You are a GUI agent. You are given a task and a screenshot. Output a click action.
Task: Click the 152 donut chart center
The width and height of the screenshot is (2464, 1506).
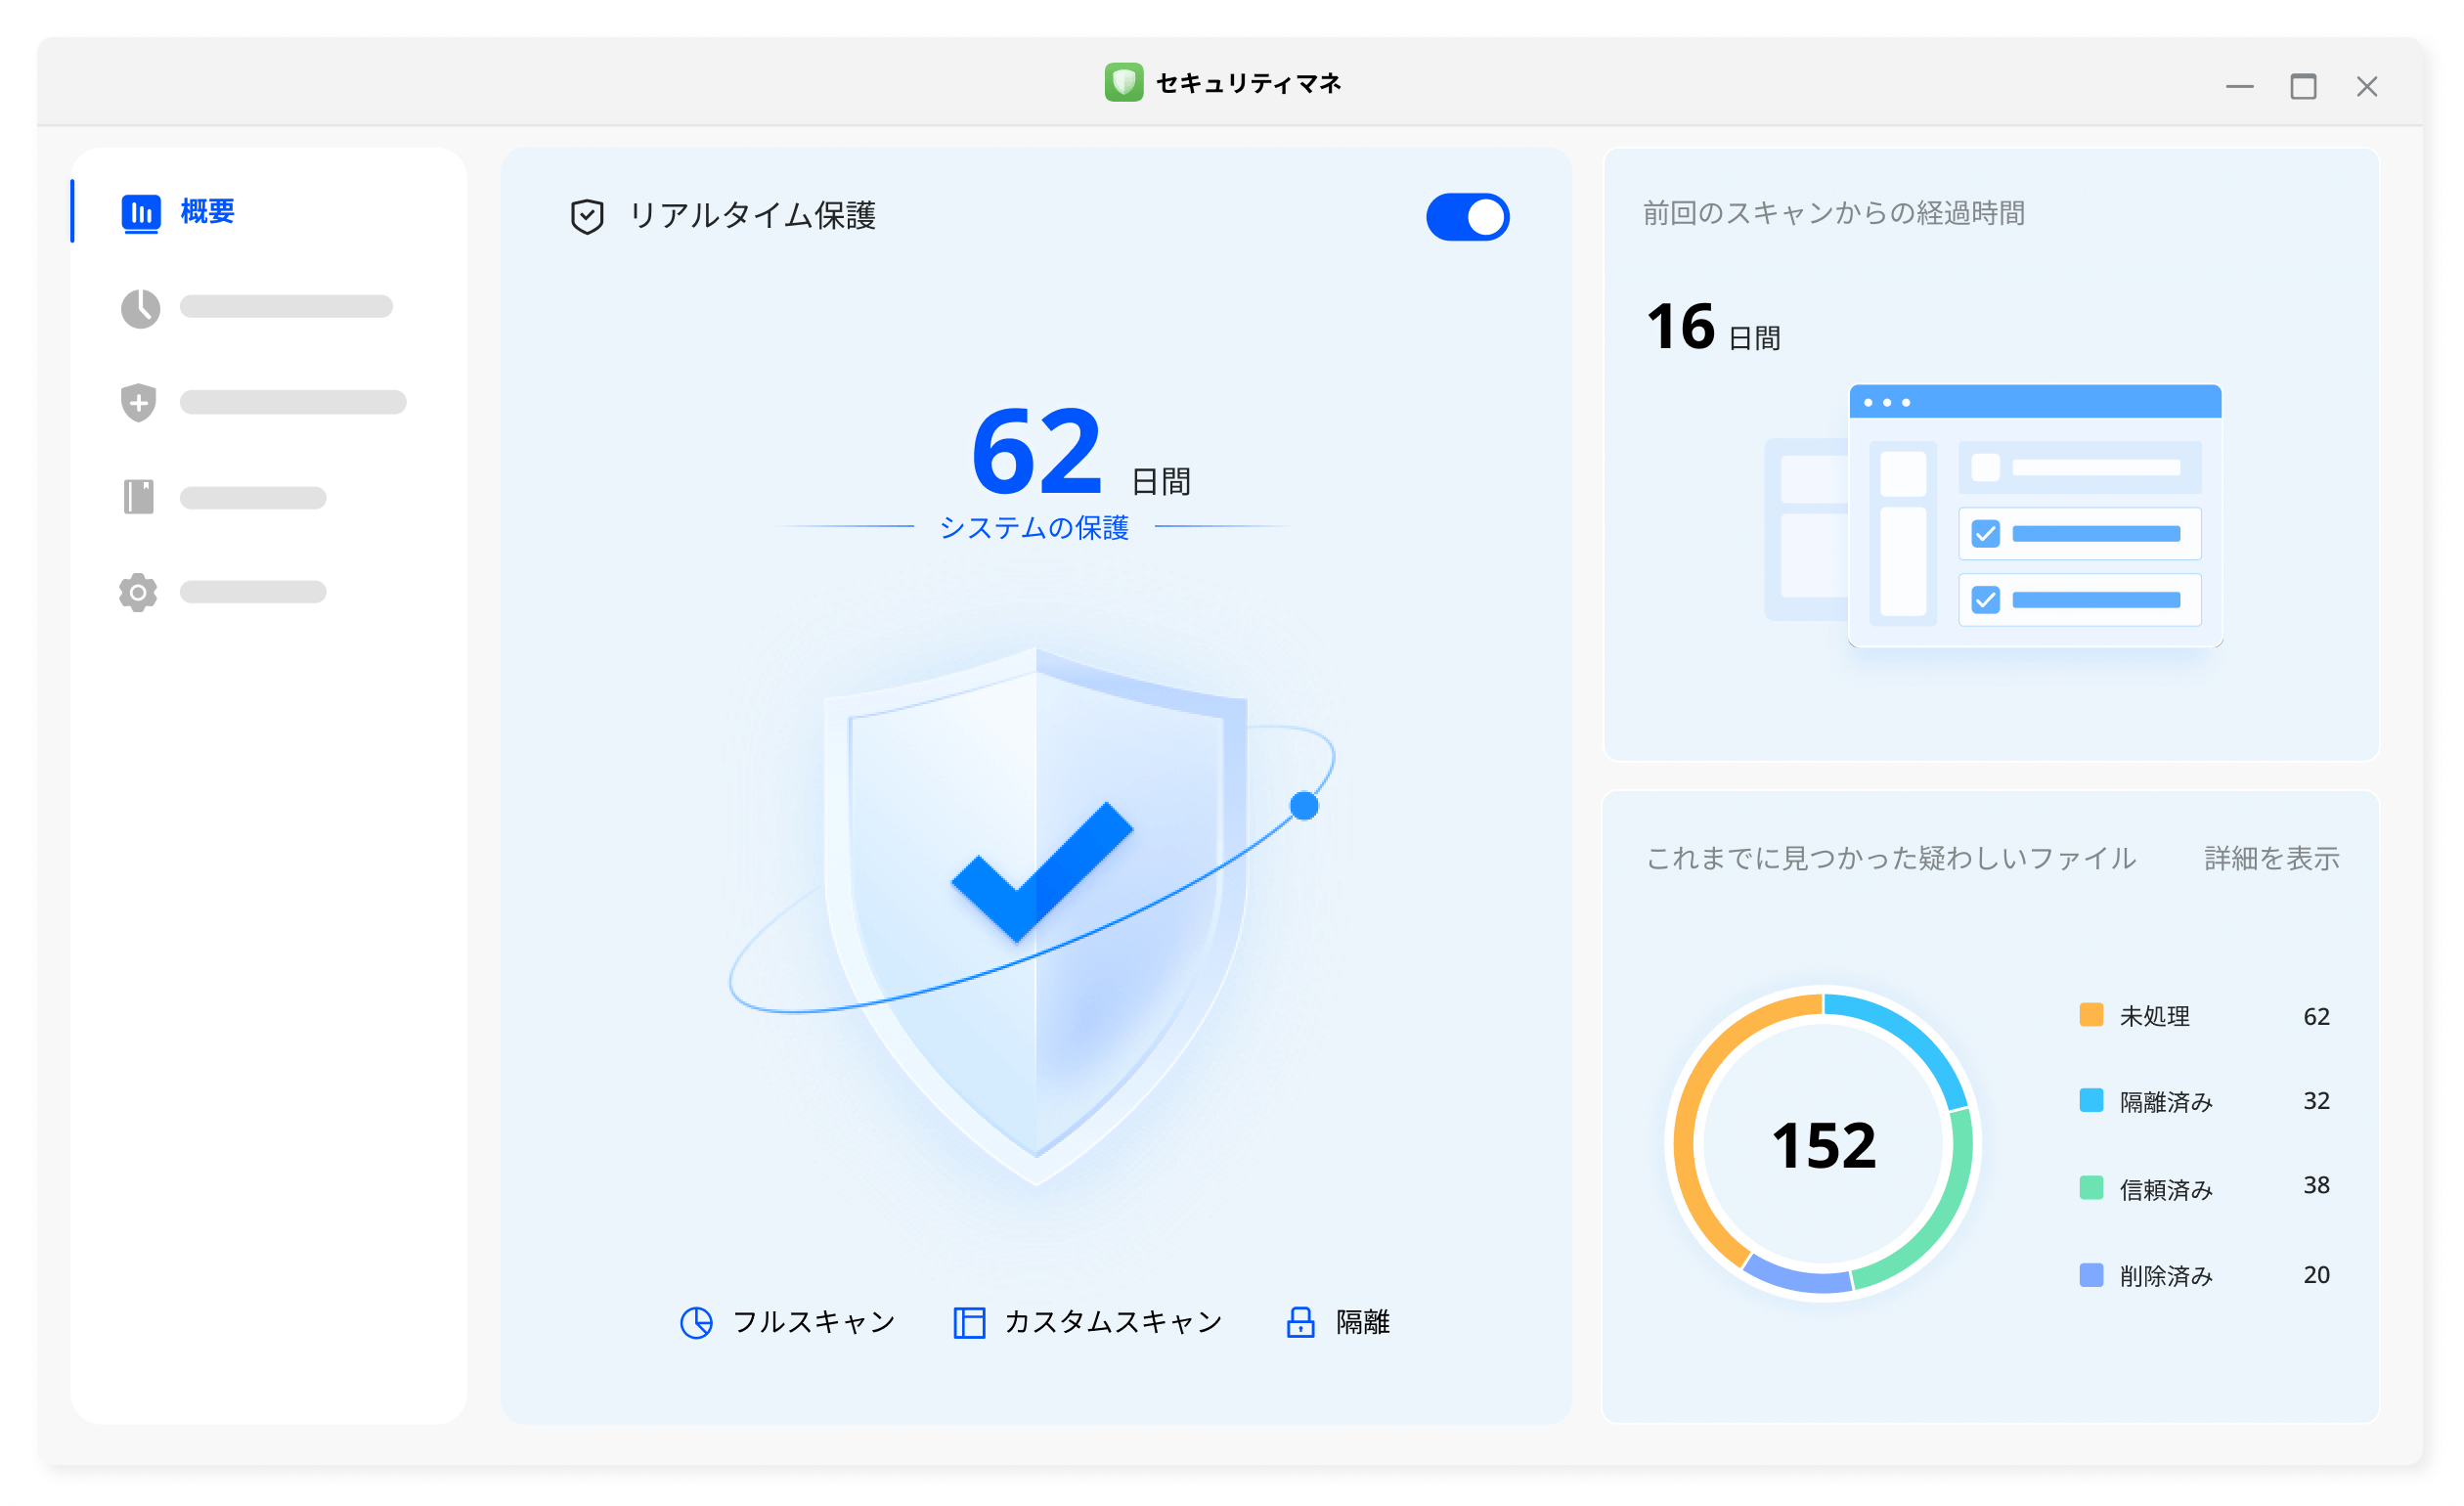point(1823,1145)
